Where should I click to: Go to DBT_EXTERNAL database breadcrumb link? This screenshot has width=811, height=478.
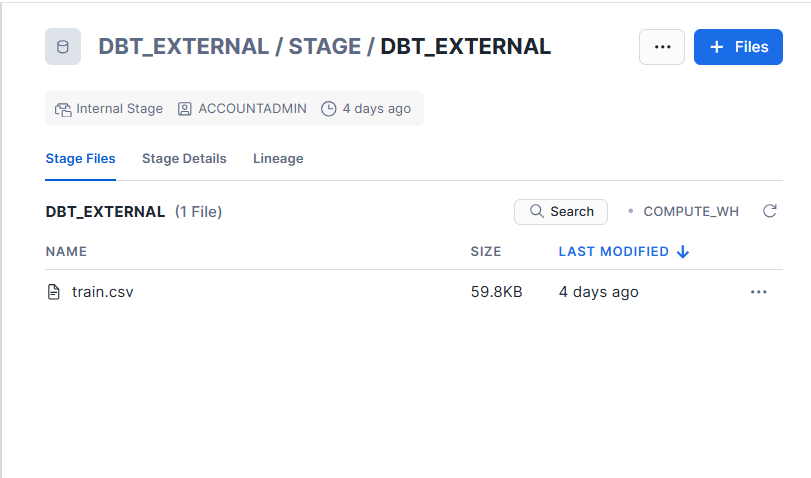183,47
